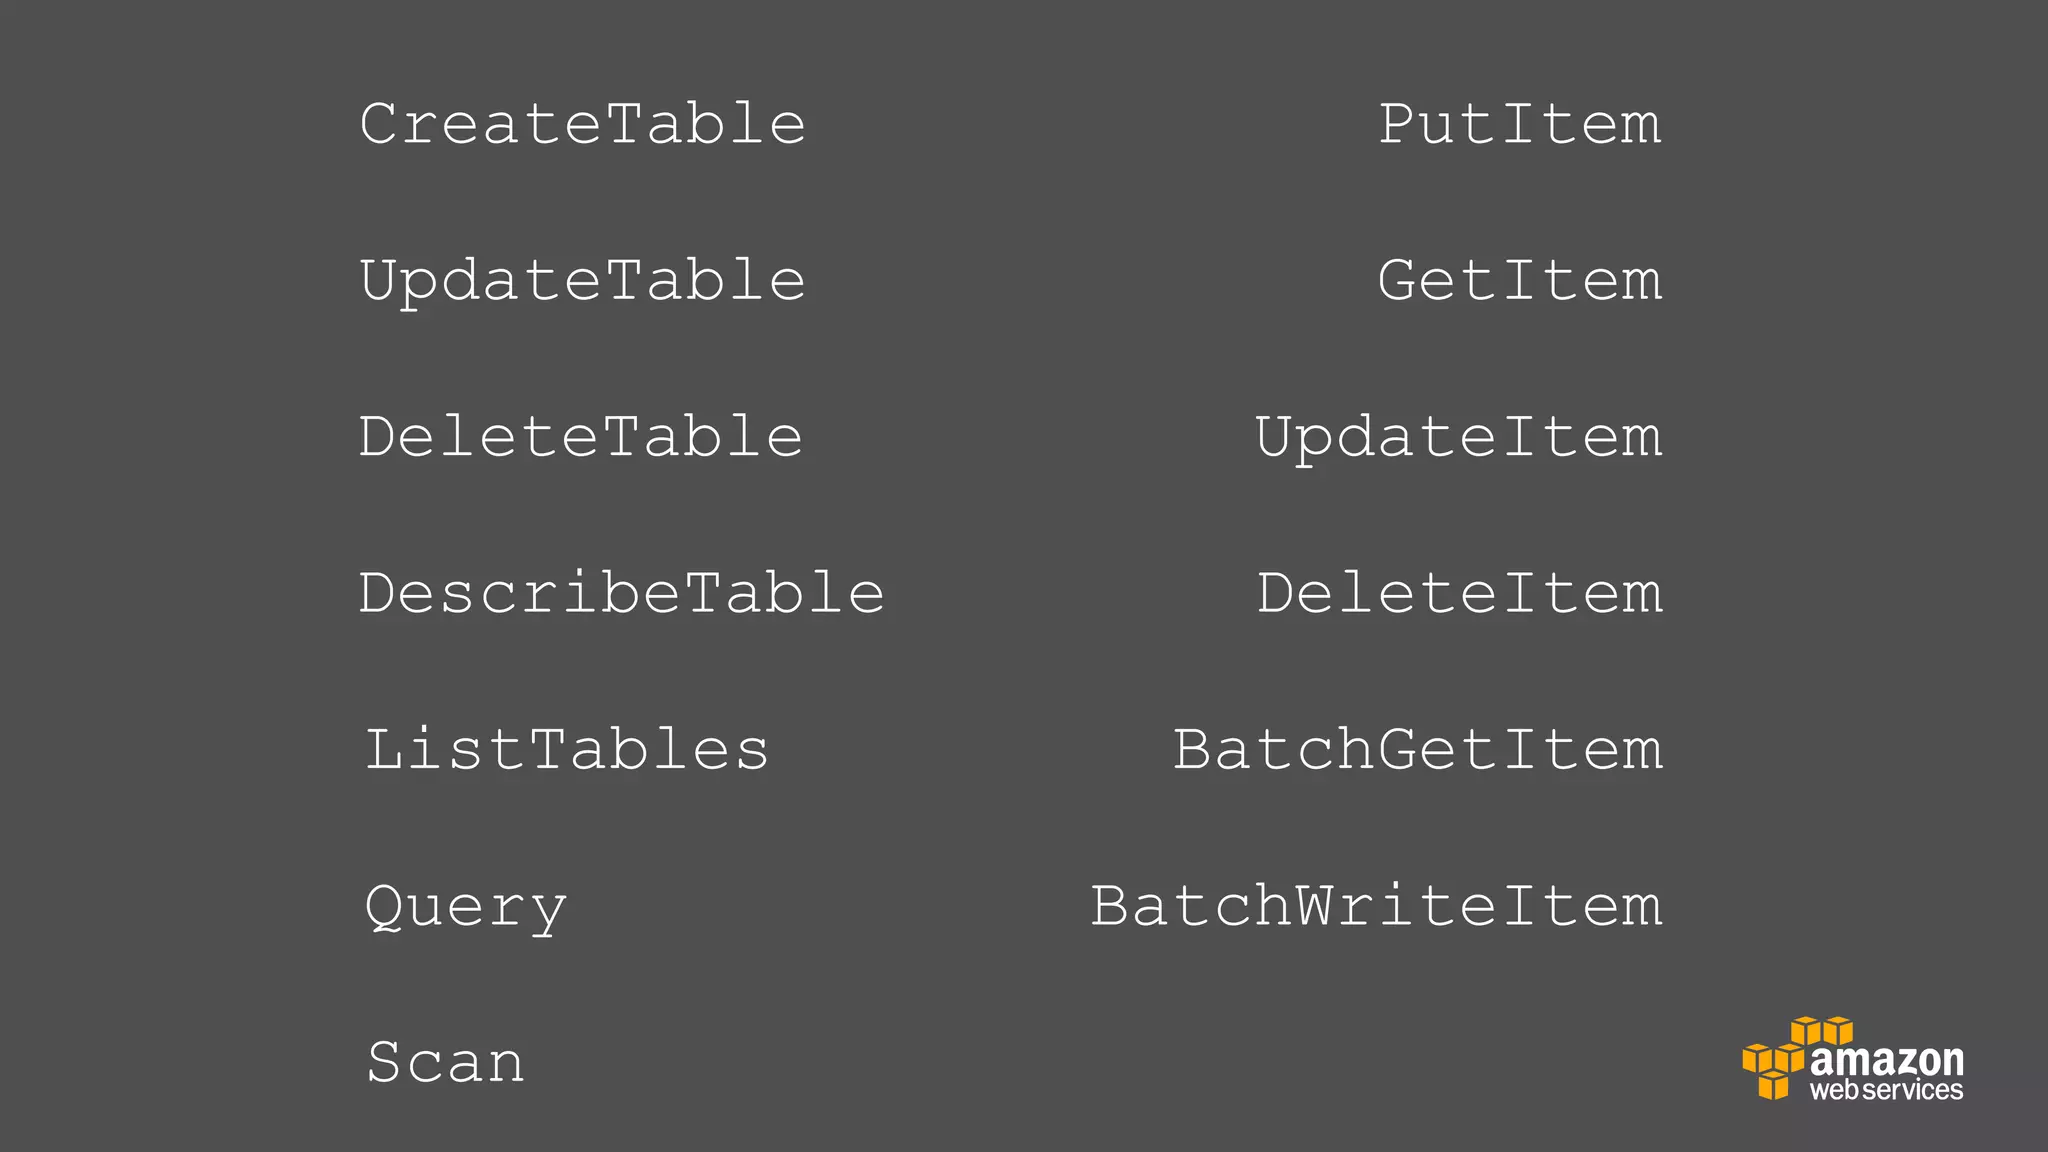Select the DeleteItem text

pos(1460,593)
